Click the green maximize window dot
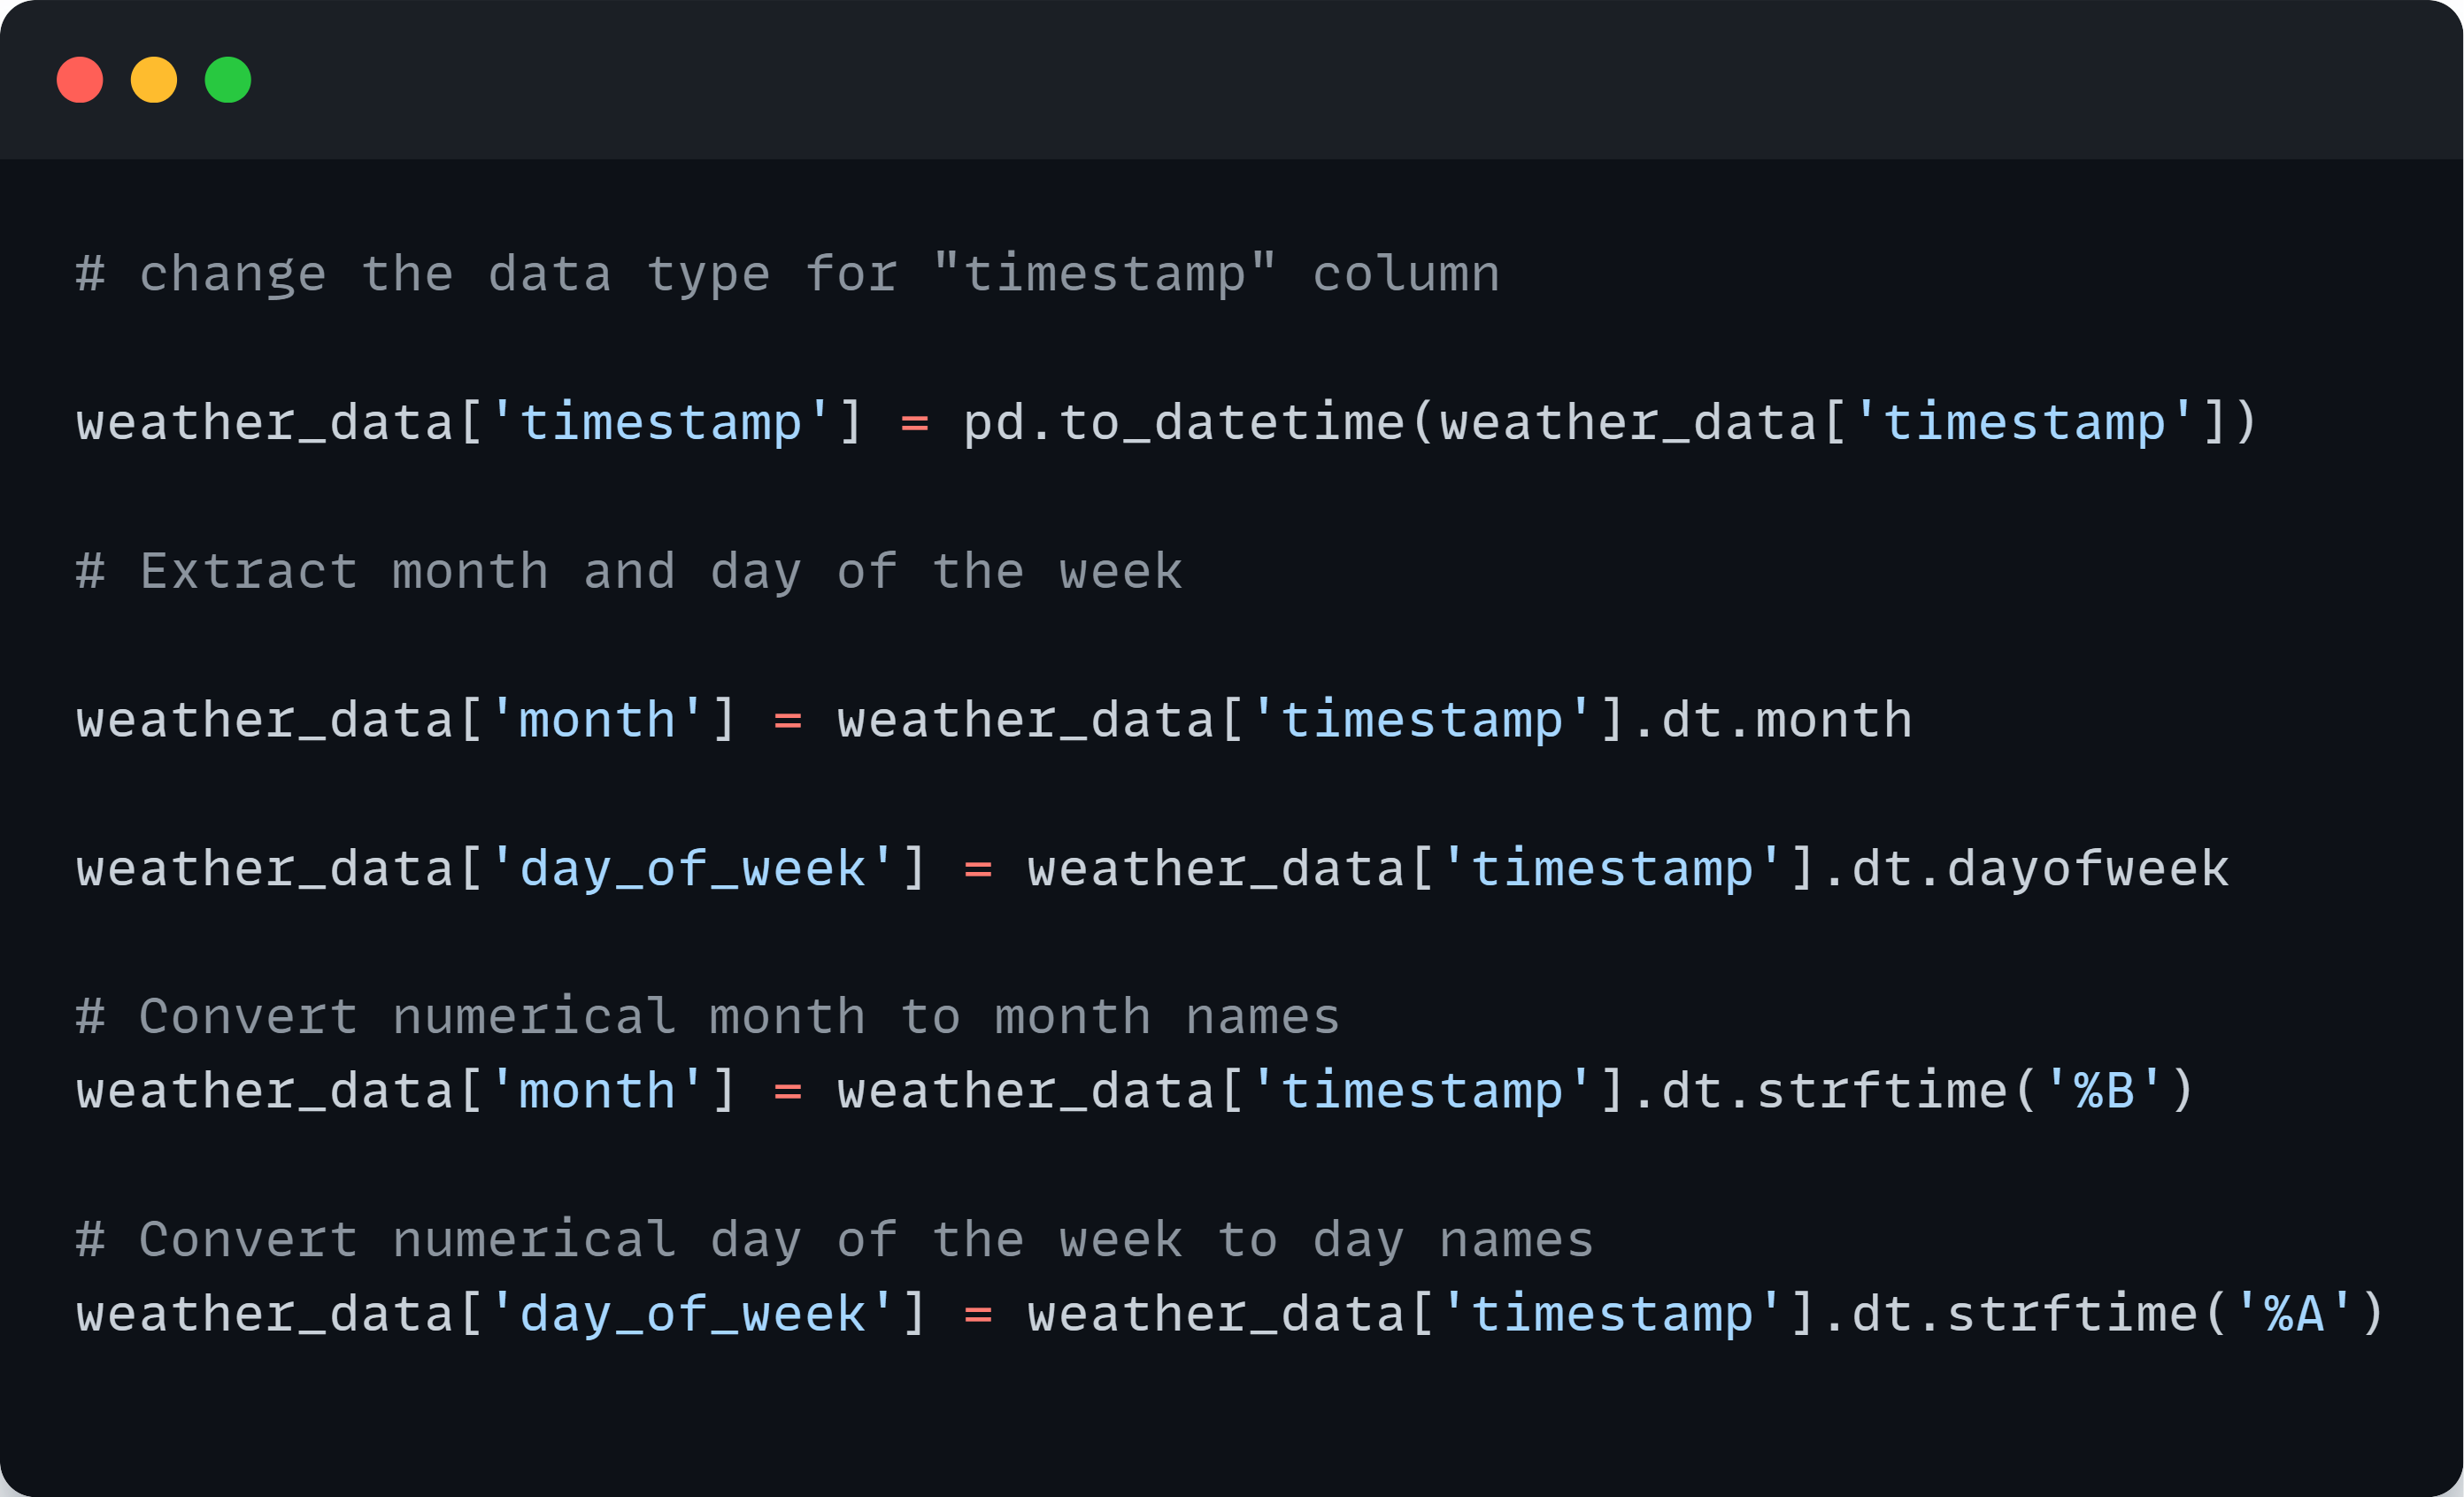The height and width of the screenshot is (1497, 2464). (228, 80)
